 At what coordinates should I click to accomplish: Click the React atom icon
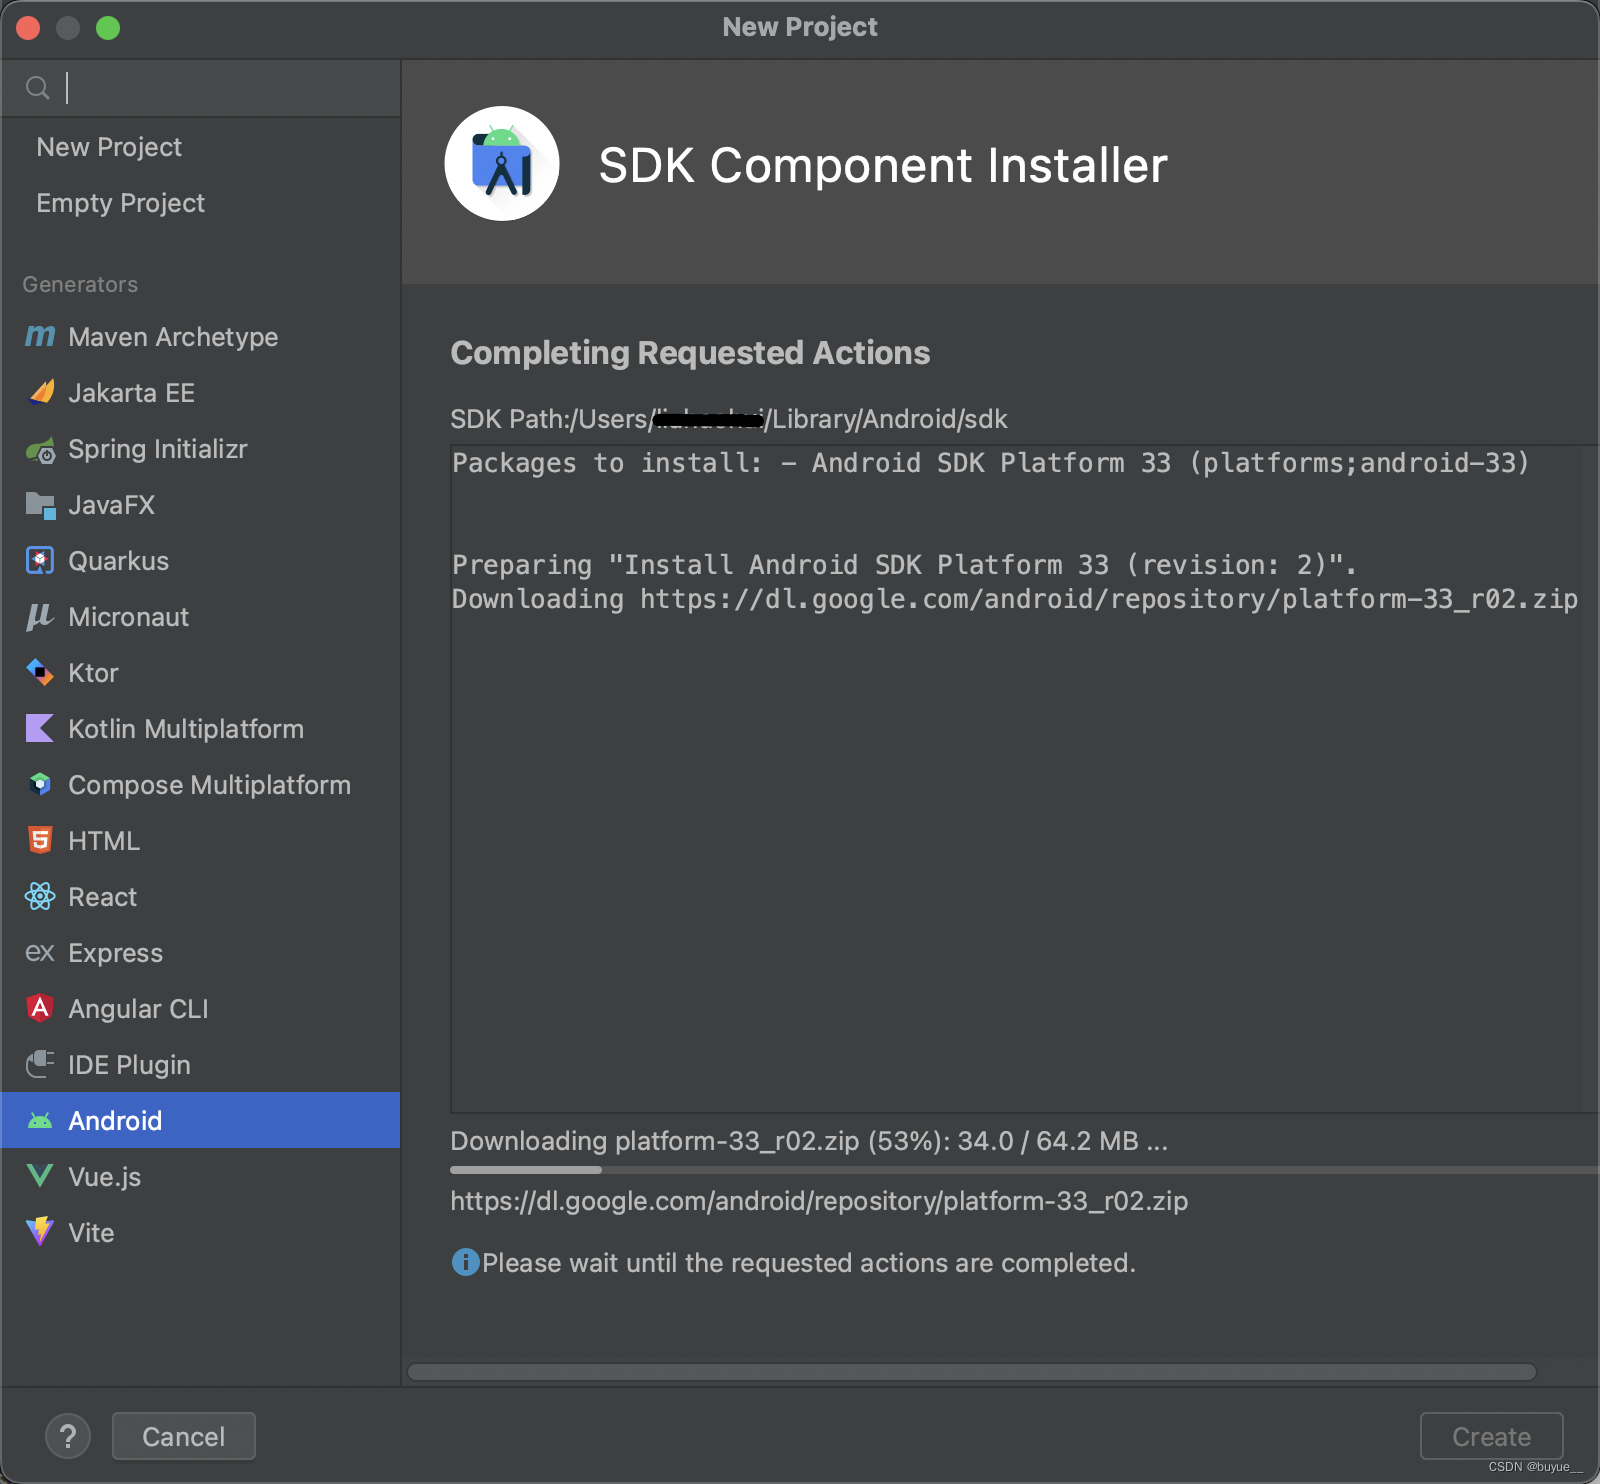pos(40,896)
